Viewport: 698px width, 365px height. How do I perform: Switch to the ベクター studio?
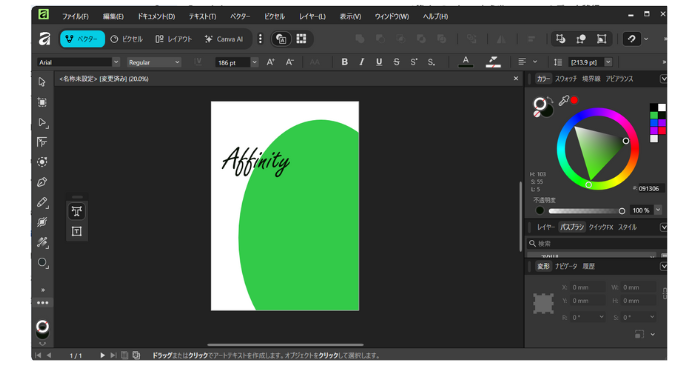[x=82, y=39]
